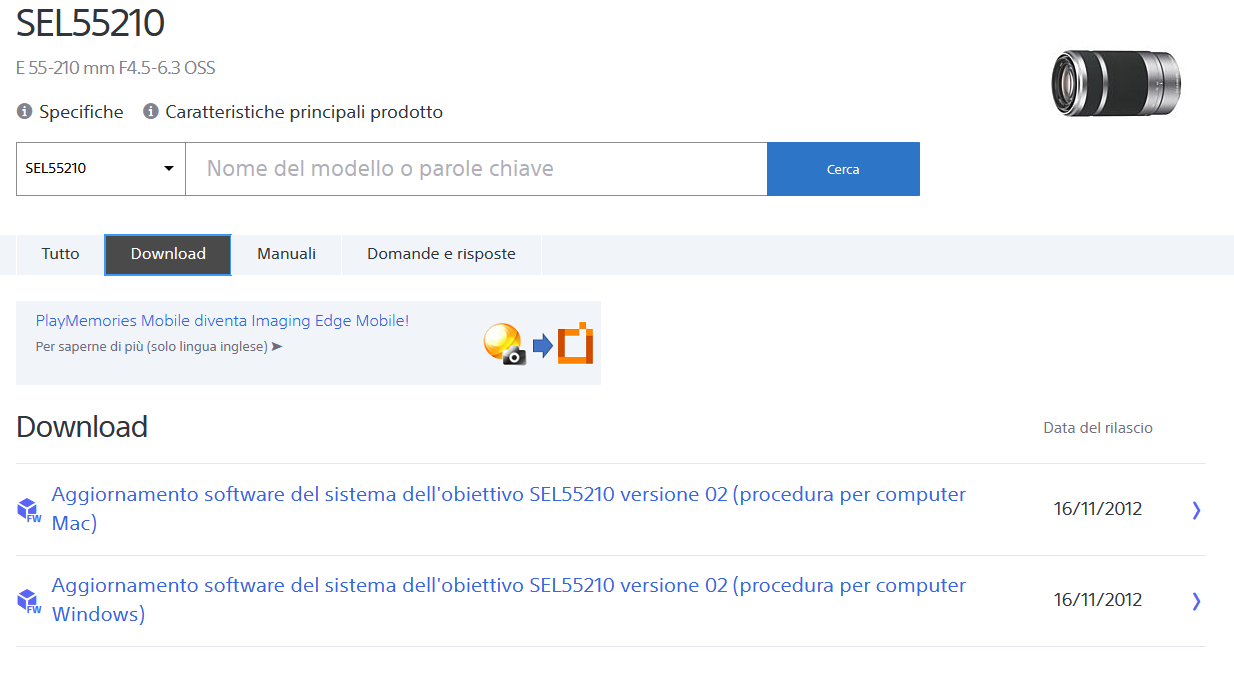Click the 16/11/2012 date in Windows row

click(1098, 600)
